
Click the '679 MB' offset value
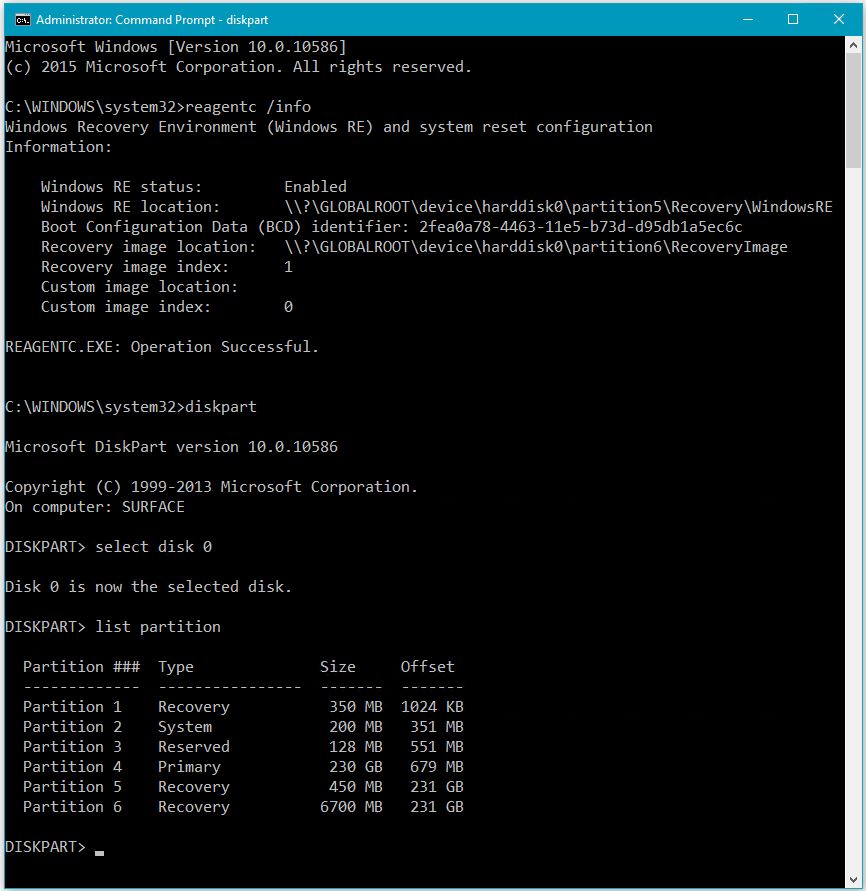pos(436,767)
